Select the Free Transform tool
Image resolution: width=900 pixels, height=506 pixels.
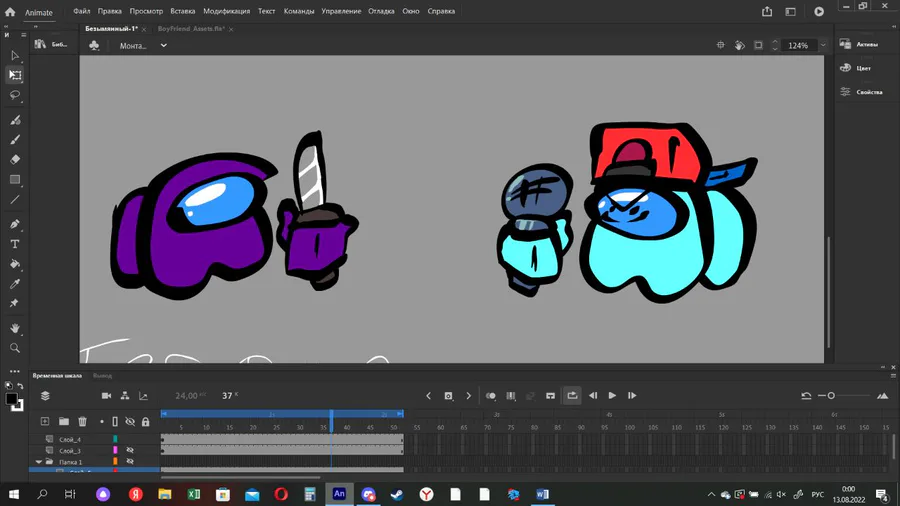click(x=15, y=75)
